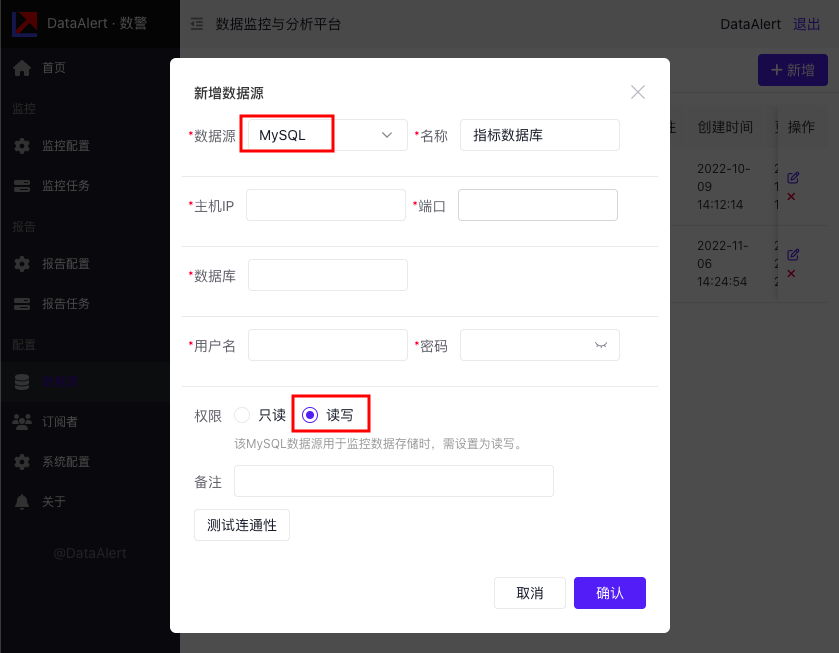Click the DataAlert logo in the top-left corner
This screenshot has height=653, width=839.
point(24,23)
